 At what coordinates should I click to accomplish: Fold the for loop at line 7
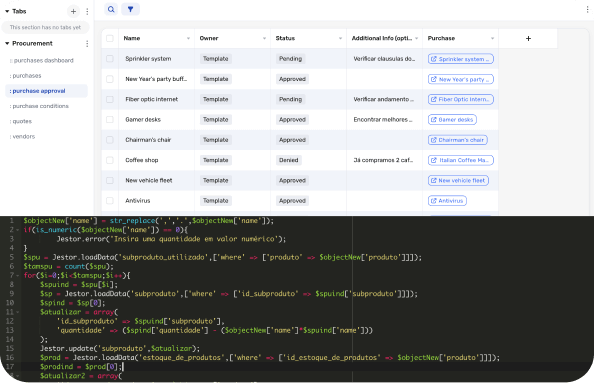point(17,275)
